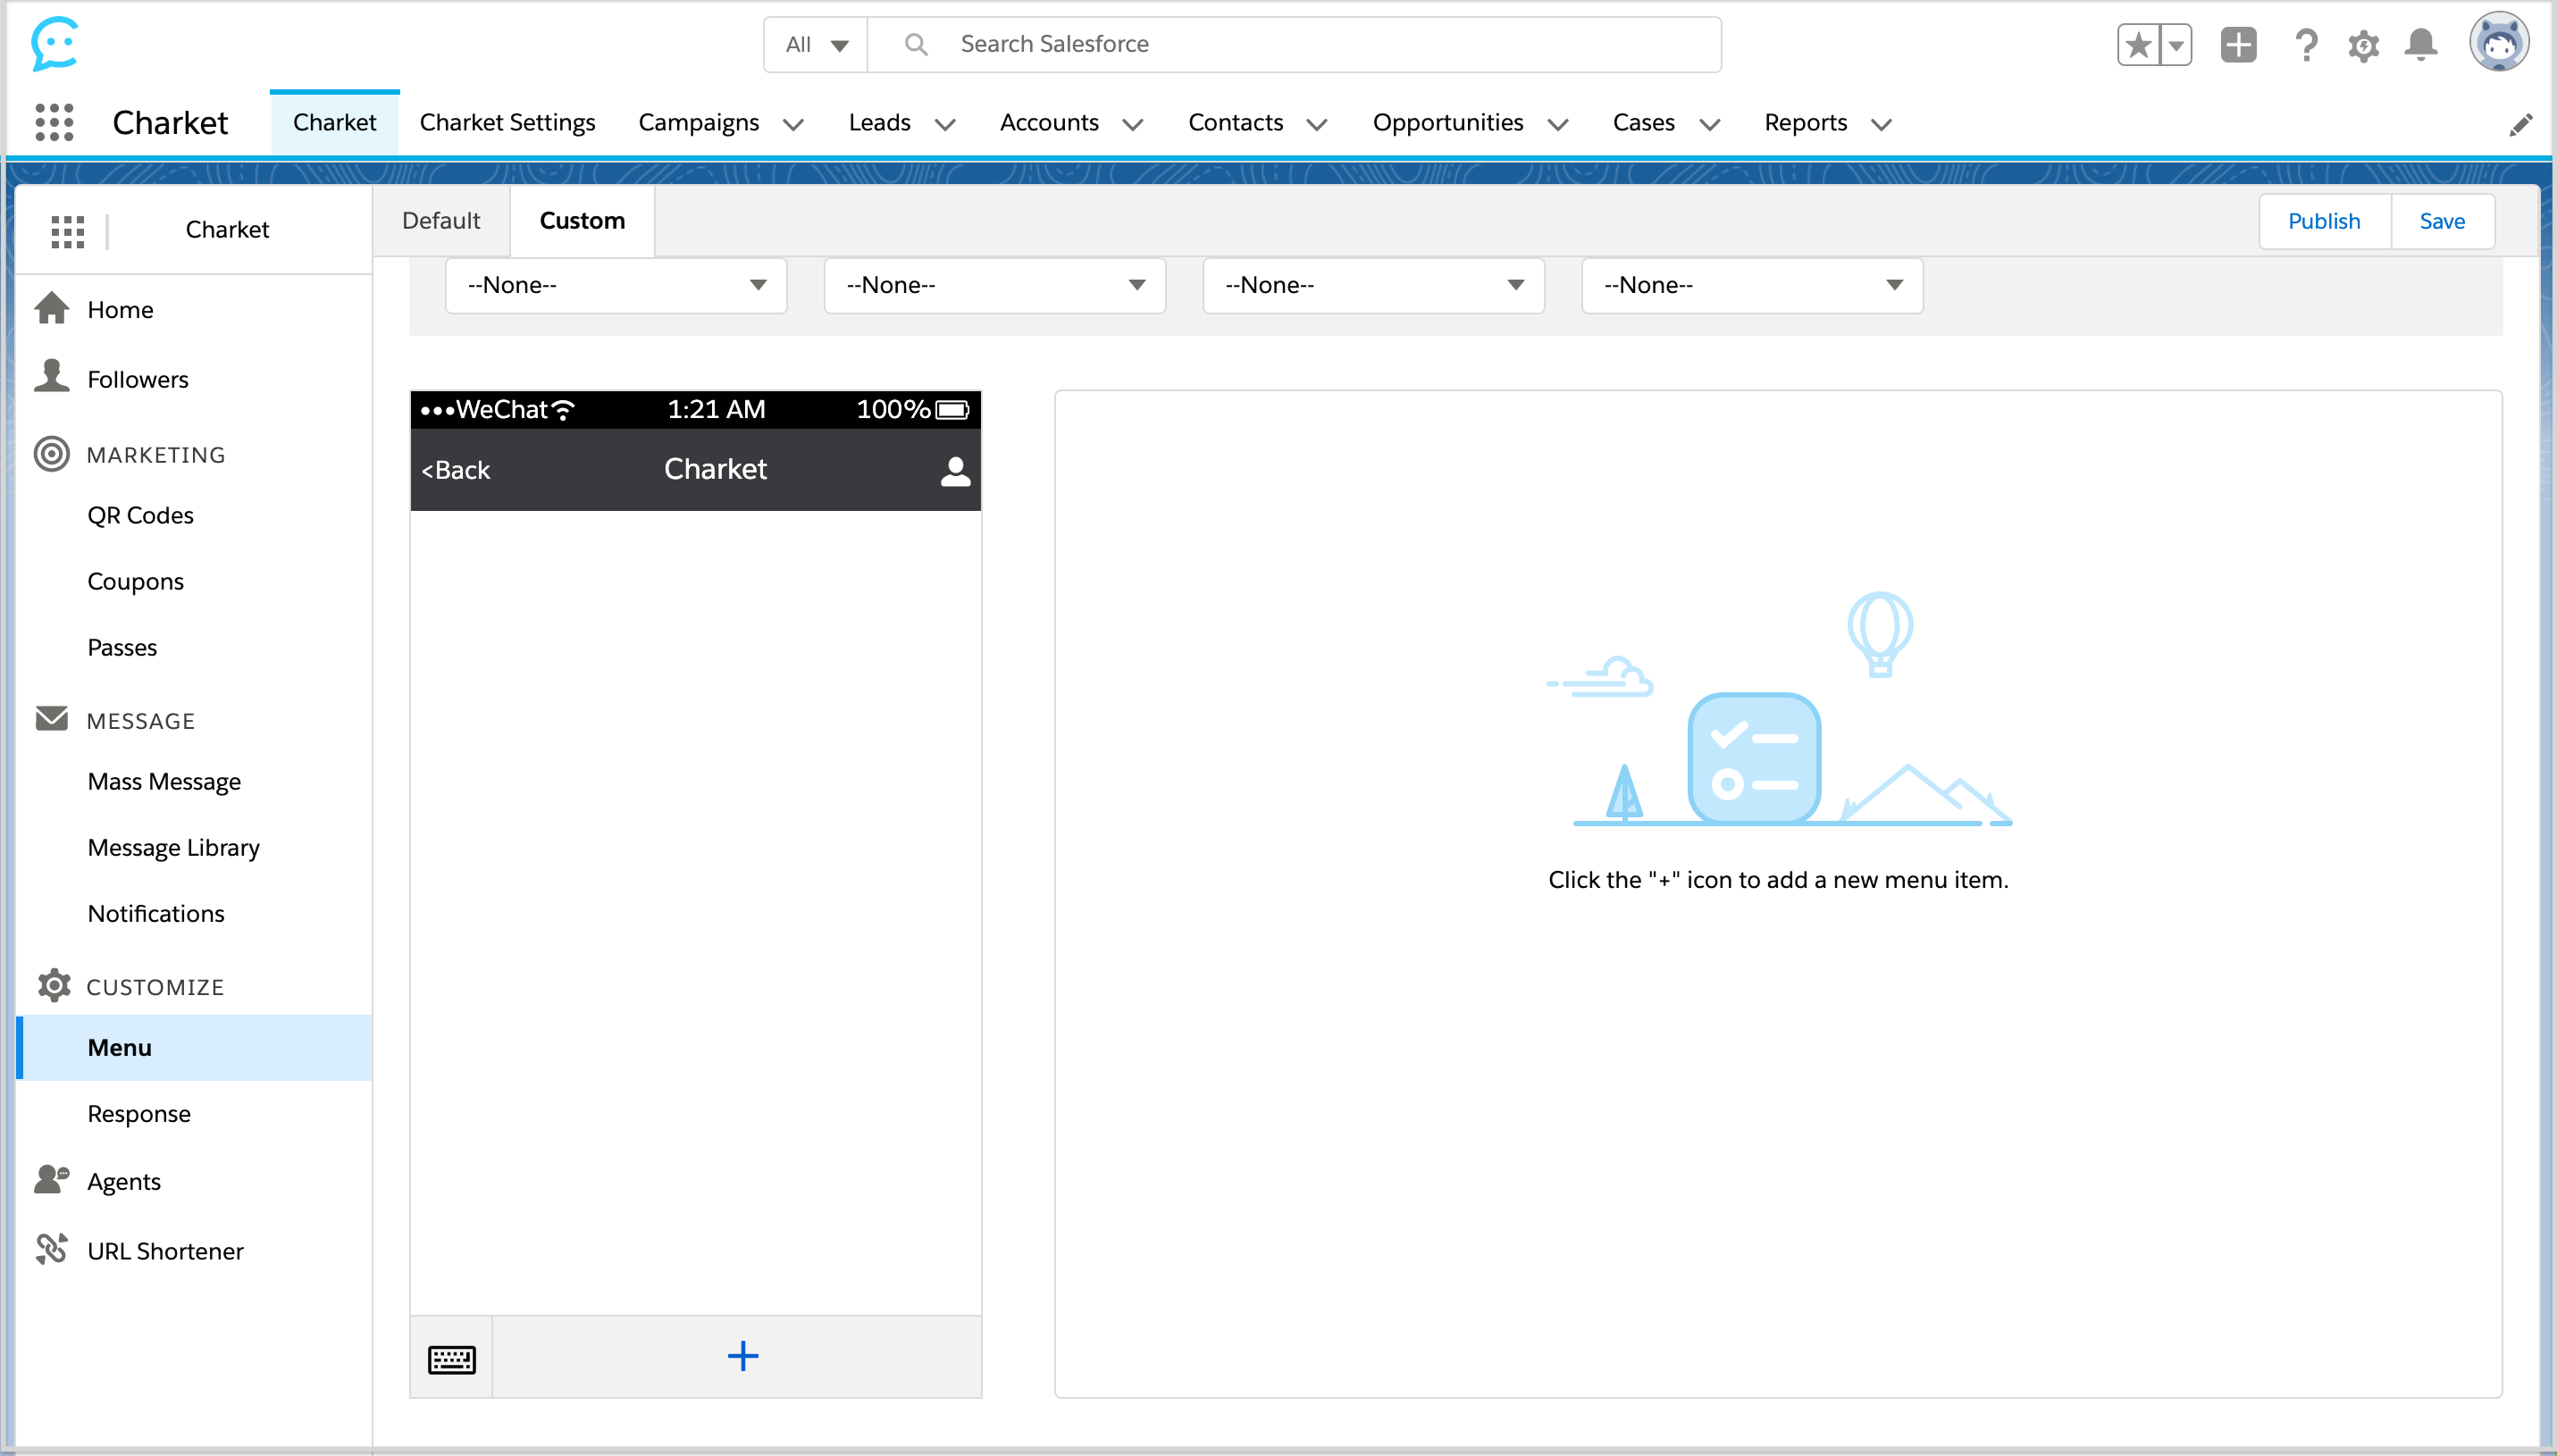Expand the Accounts tab chevron
The image size is (2557, 1456).
pyautogui.click(x=1133, y=125)
